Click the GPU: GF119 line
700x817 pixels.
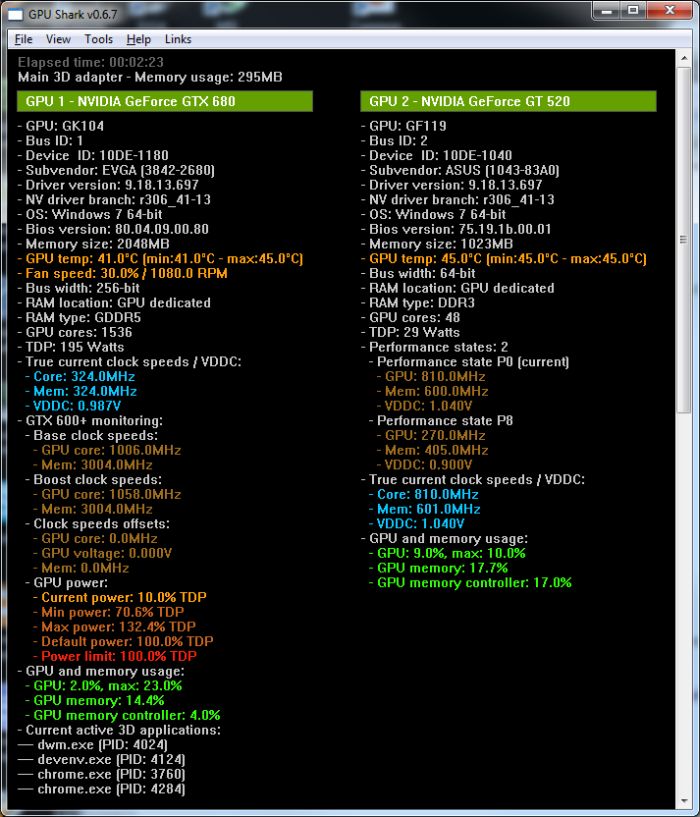[403, 126]
